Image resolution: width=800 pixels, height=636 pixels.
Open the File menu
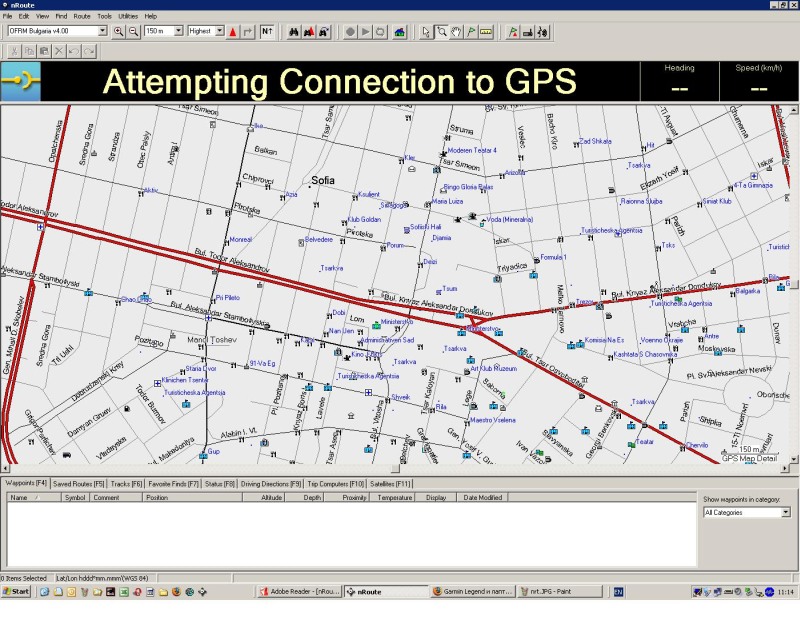pyautogui.click(x=7, y=16)
